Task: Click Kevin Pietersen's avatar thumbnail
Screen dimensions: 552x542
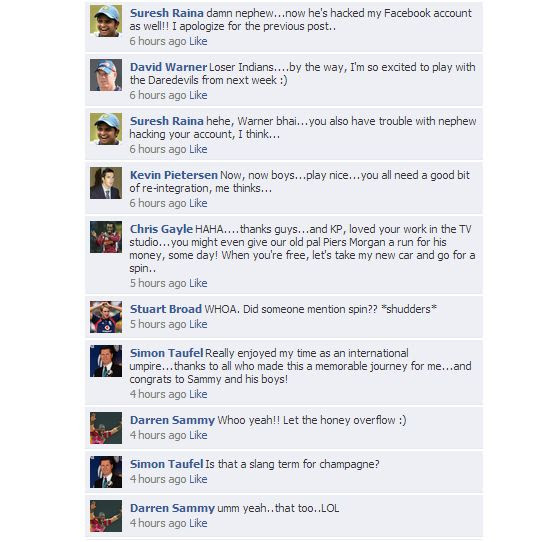Action: point(106,183)
